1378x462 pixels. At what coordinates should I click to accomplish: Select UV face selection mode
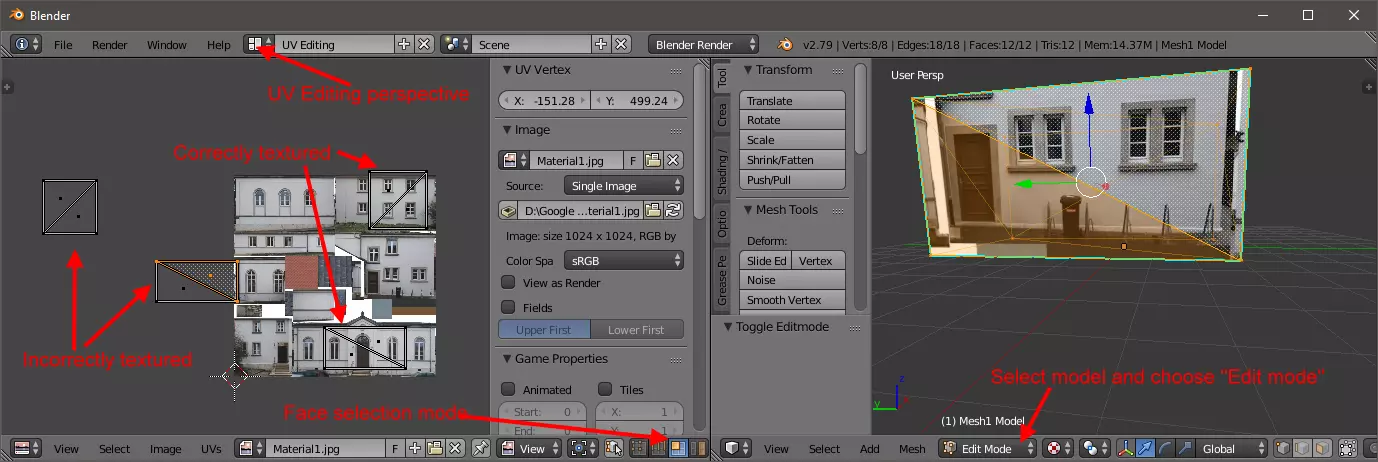[x=678, y=449]
